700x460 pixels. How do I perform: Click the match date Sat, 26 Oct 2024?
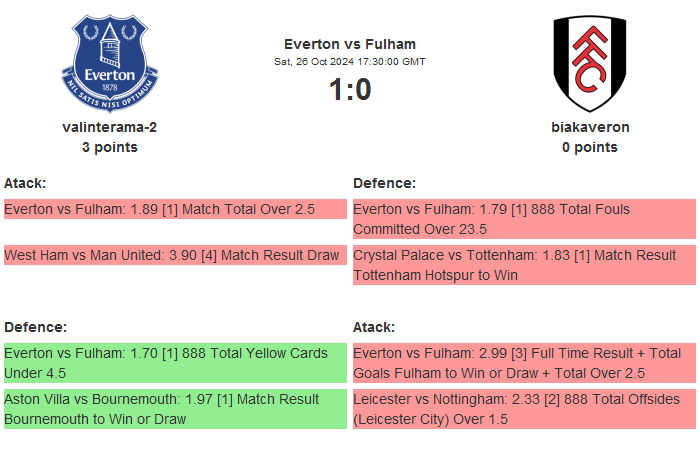[x=350, y=62]
